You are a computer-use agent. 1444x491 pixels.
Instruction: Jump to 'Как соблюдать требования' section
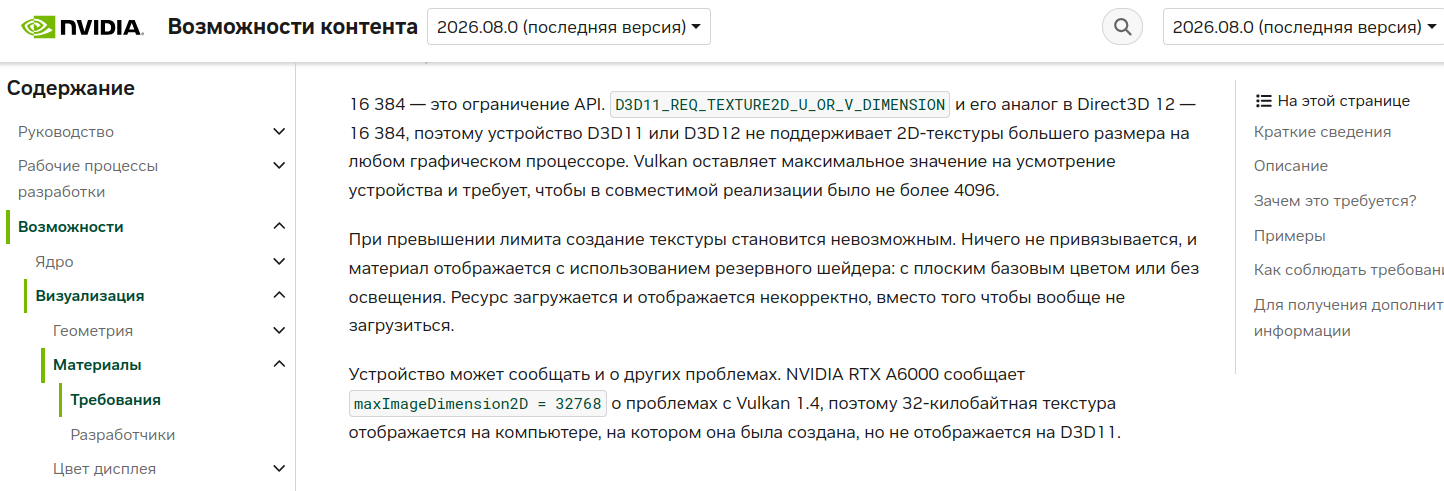point(1349,270)
